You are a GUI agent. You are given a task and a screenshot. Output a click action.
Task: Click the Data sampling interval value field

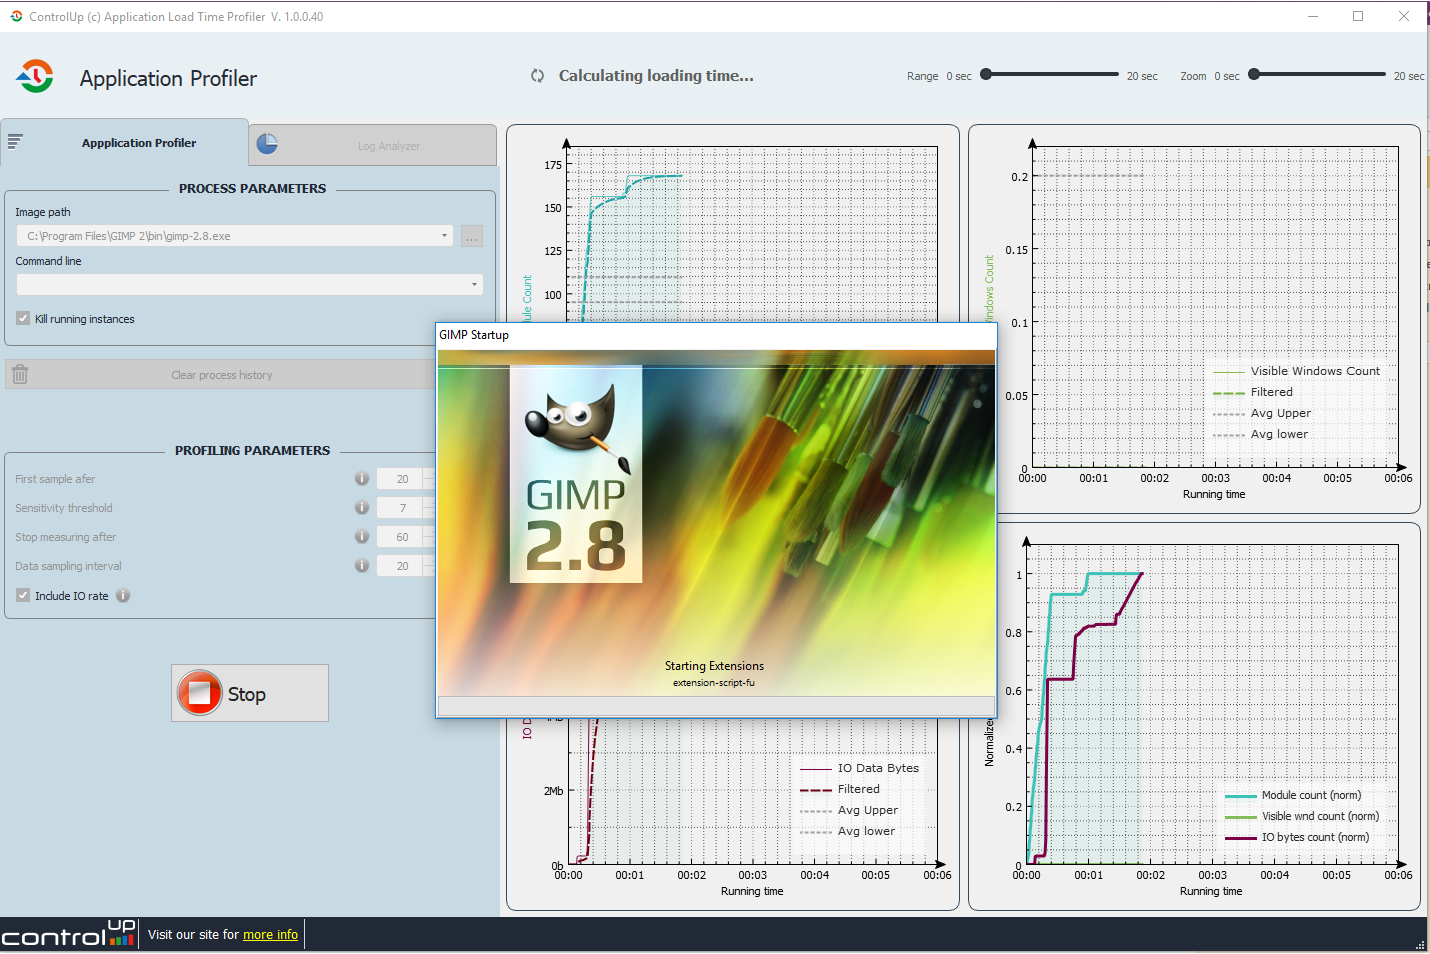pos(402,566)
